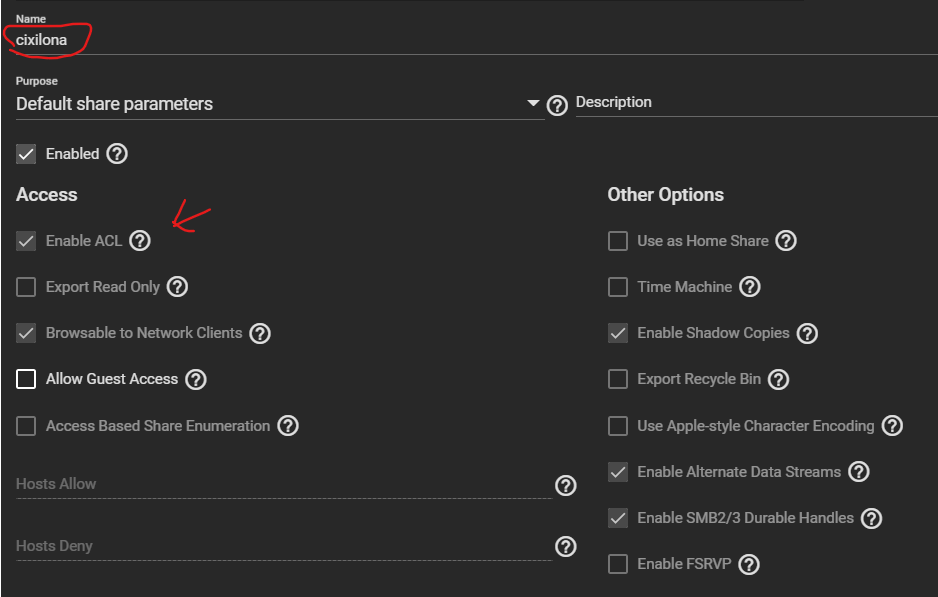View help for Enable Shadow Copies
938x597 pixels.
[807, 333]
